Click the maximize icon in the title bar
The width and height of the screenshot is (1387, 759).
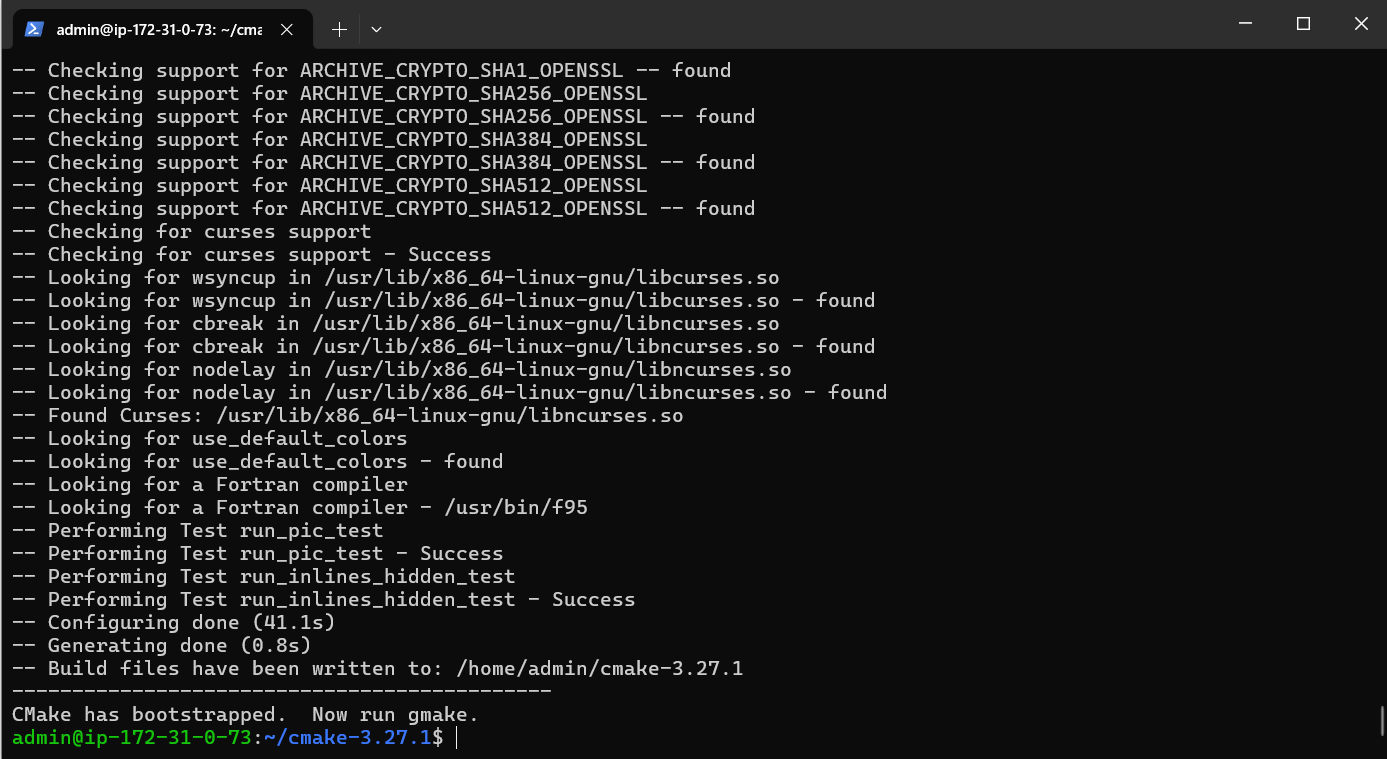tap(1302, 23)
